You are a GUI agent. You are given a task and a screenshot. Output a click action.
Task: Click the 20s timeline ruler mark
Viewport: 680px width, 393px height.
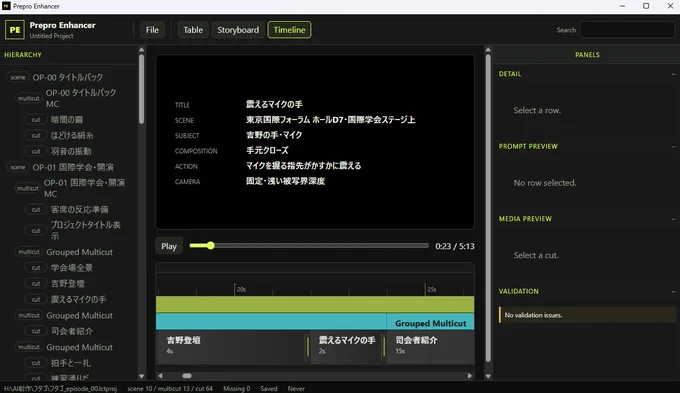click(x=241, y=289)
